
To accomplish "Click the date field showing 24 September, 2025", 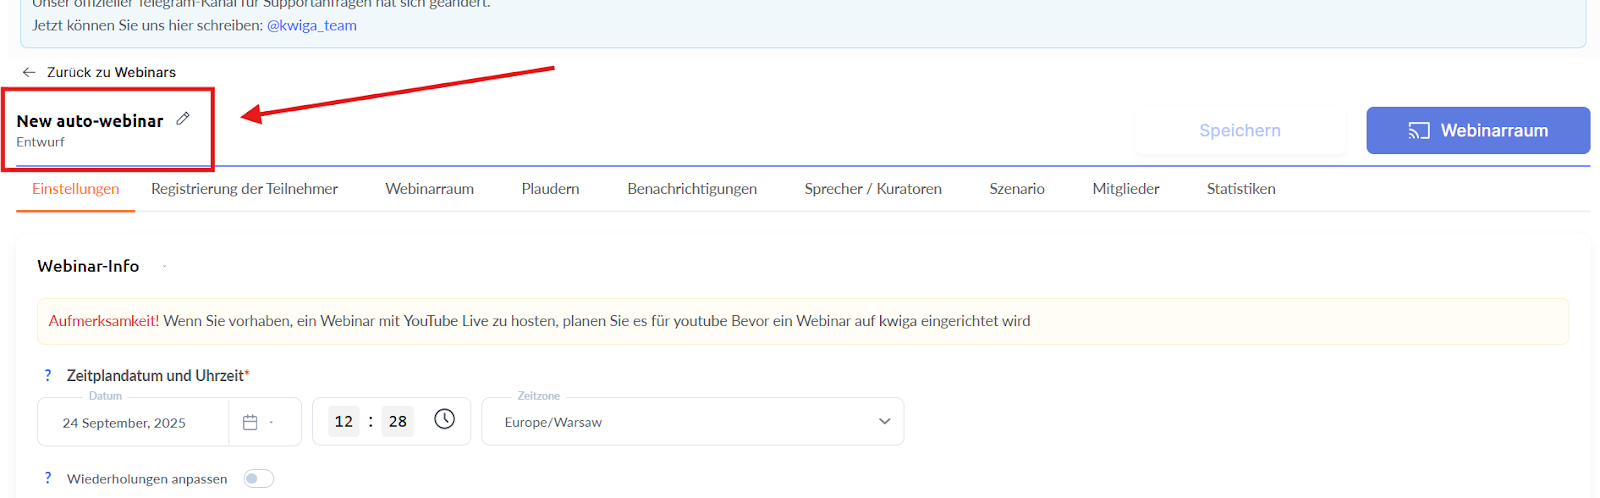I will coord(124,423).
